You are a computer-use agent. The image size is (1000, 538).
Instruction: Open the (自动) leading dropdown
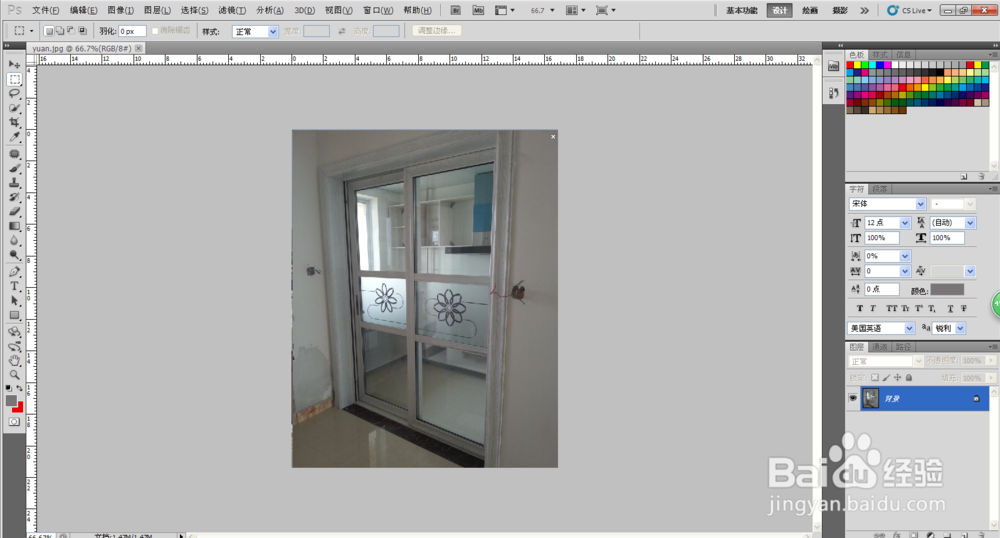970,222
